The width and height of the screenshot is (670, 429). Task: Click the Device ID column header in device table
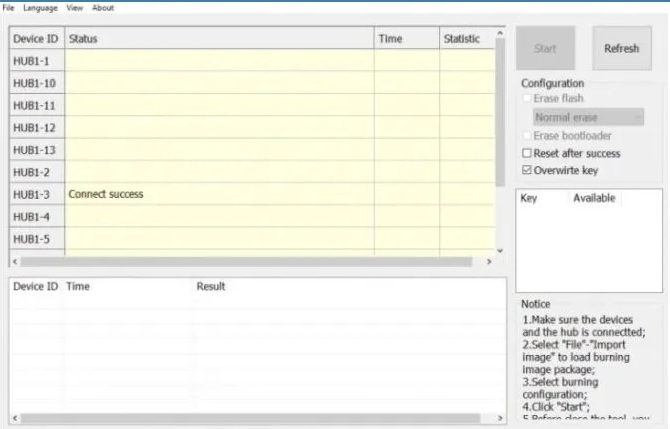pos(37,38)
